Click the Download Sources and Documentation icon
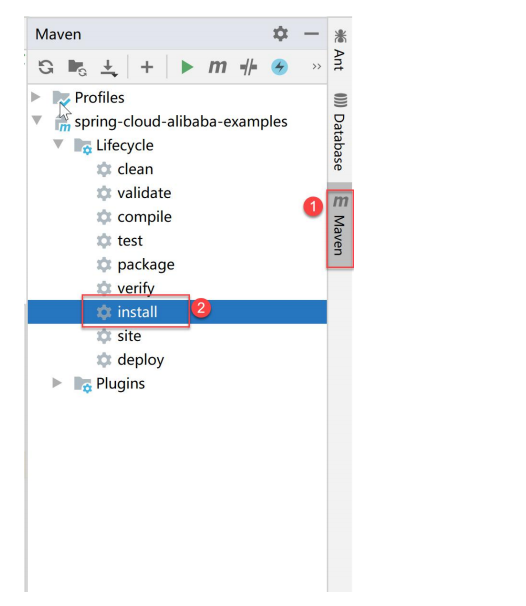526x606 pixels. (x=109, y=68)
